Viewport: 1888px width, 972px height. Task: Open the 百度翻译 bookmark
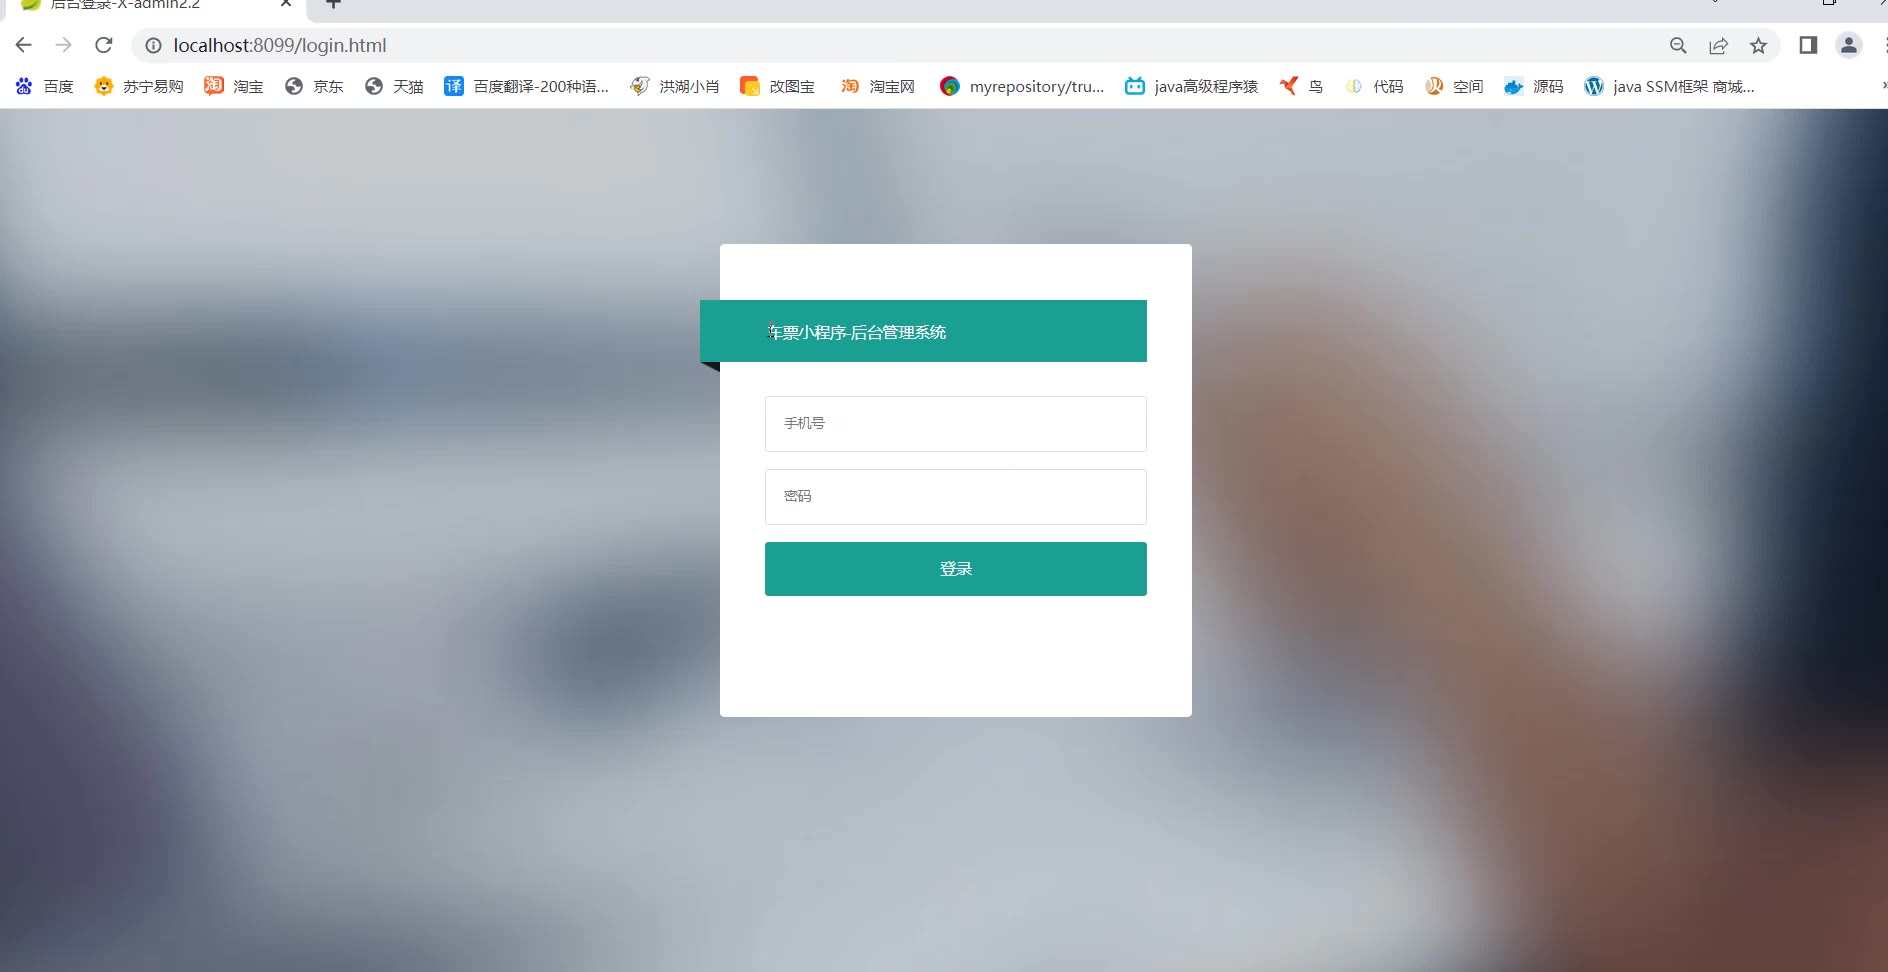click(x=526, y=86)
